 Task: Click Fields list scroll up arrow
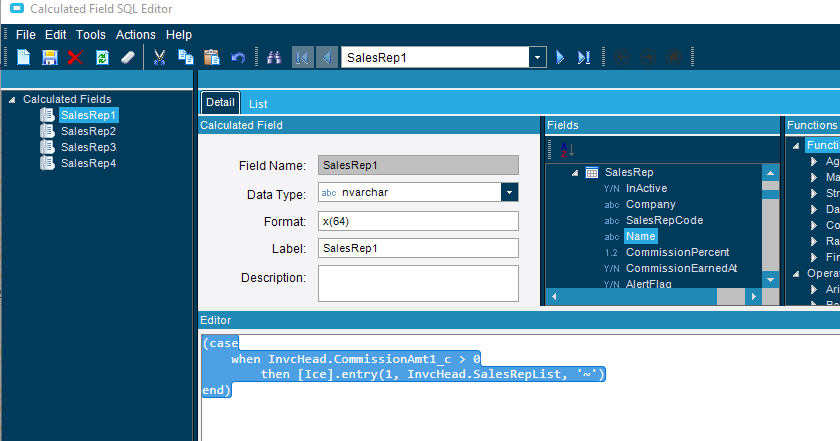coord(770,173)
